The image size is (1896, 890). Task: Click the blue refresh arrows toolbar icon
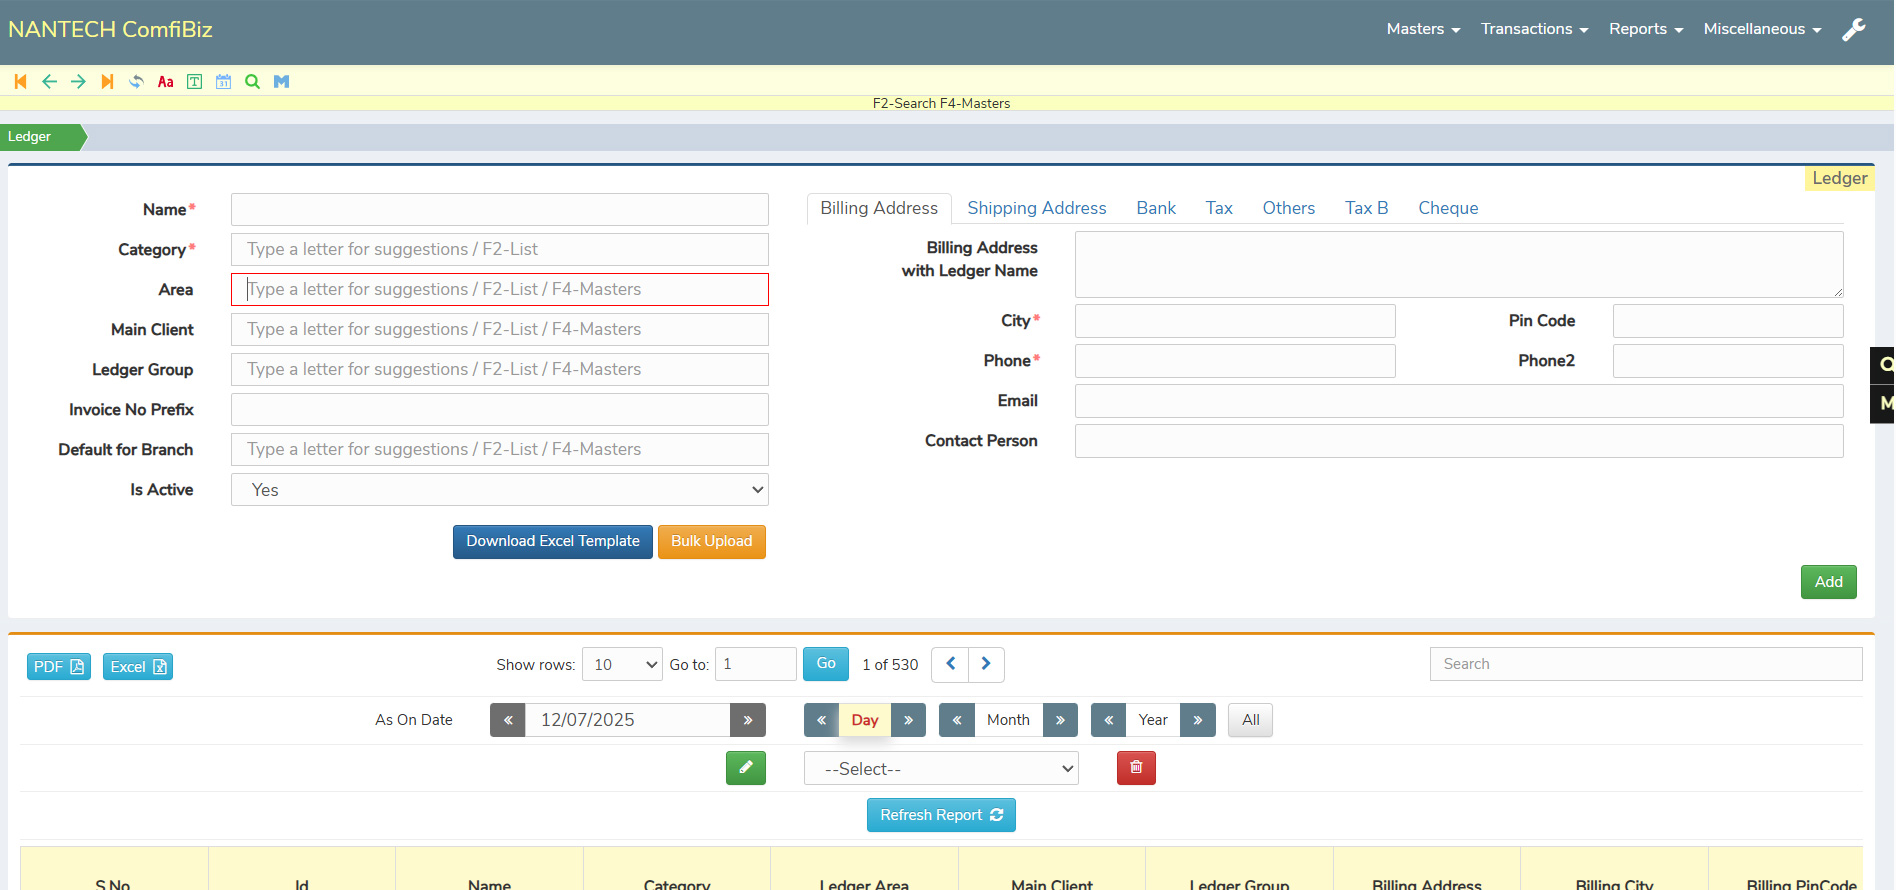point(136,82)
